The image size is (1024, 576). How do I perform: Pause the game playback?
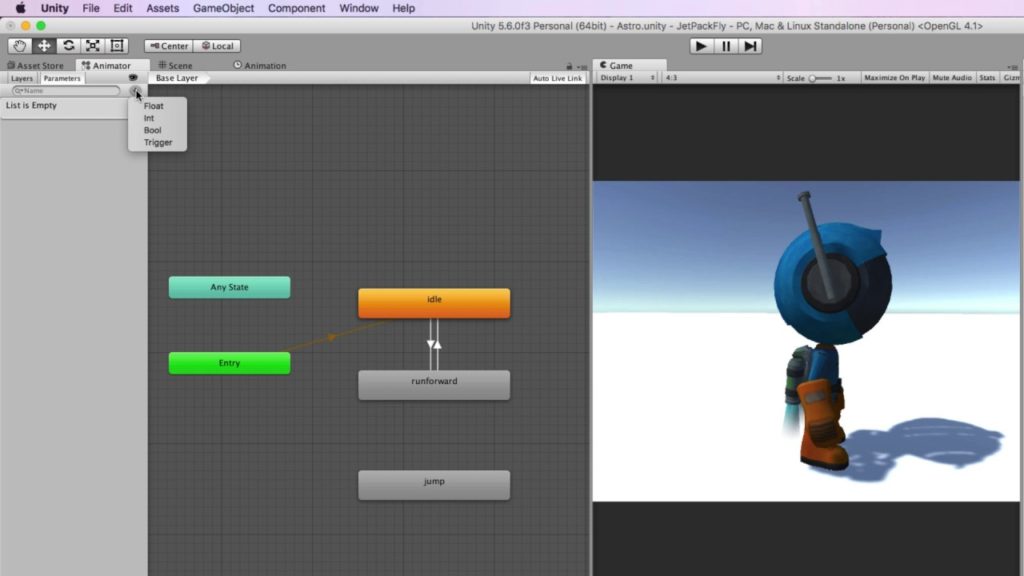[726, 46]
